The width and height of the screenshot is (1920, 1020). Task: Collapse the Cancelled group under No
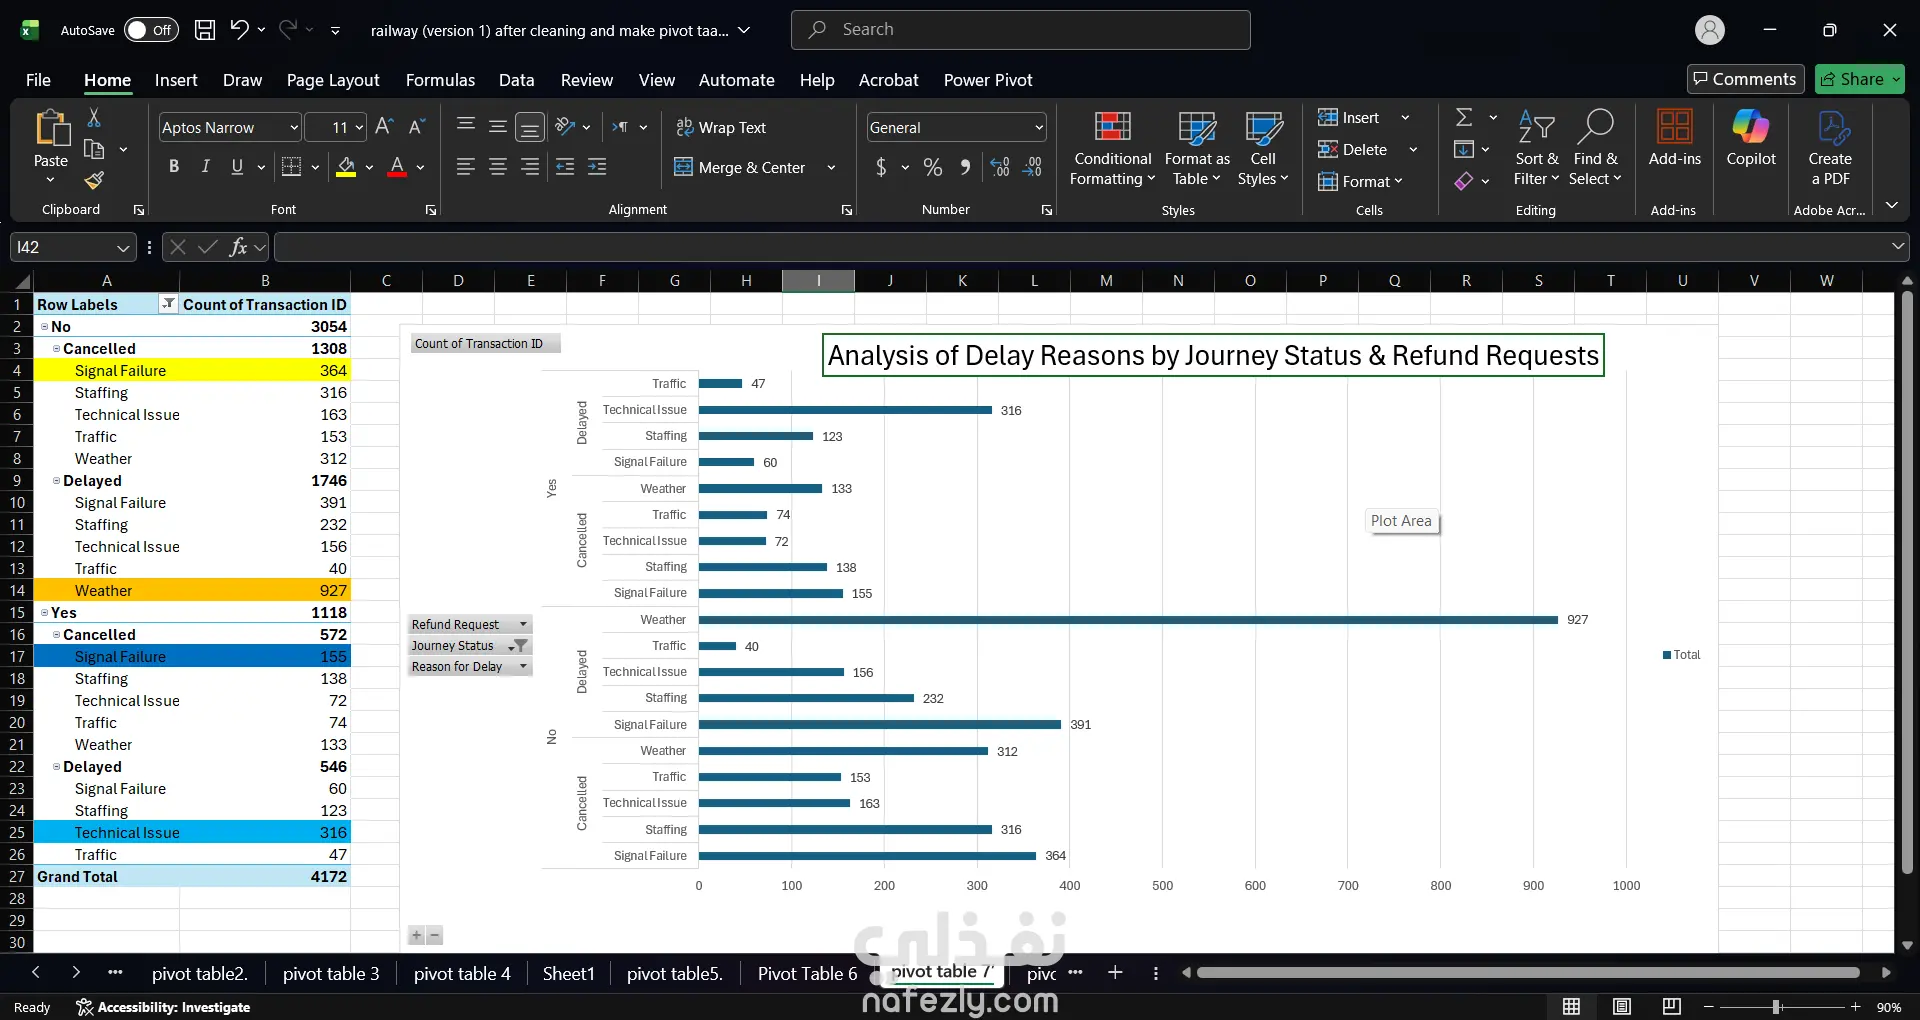(x=57, y=349)
